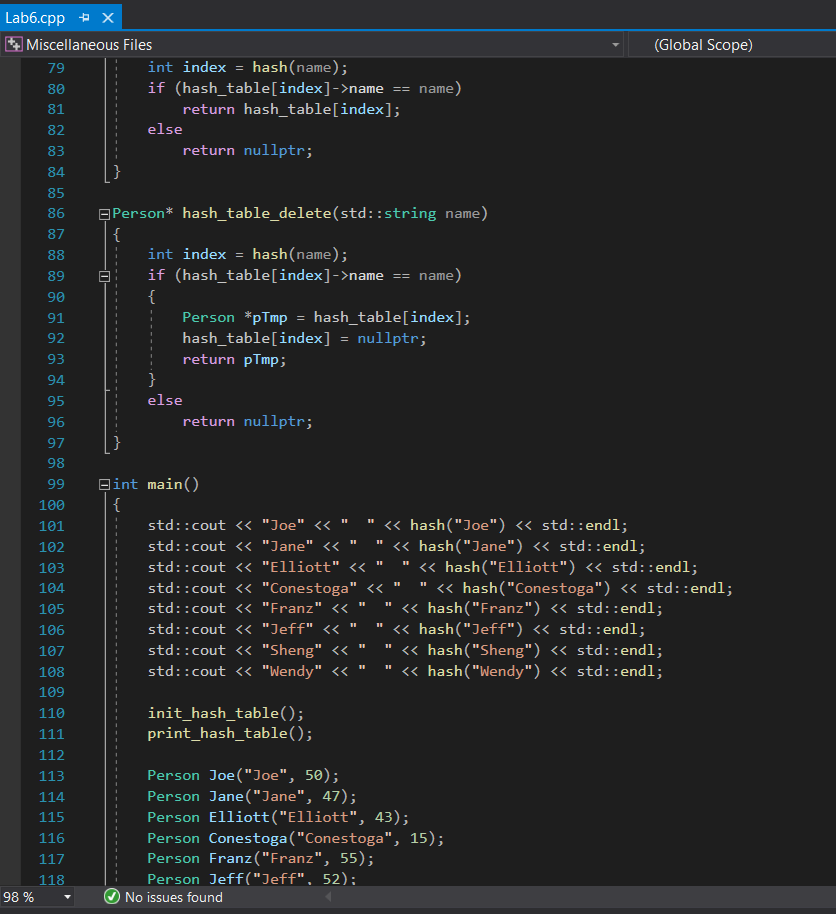Open the 98 % zoom level dropdown

point(67,897)
